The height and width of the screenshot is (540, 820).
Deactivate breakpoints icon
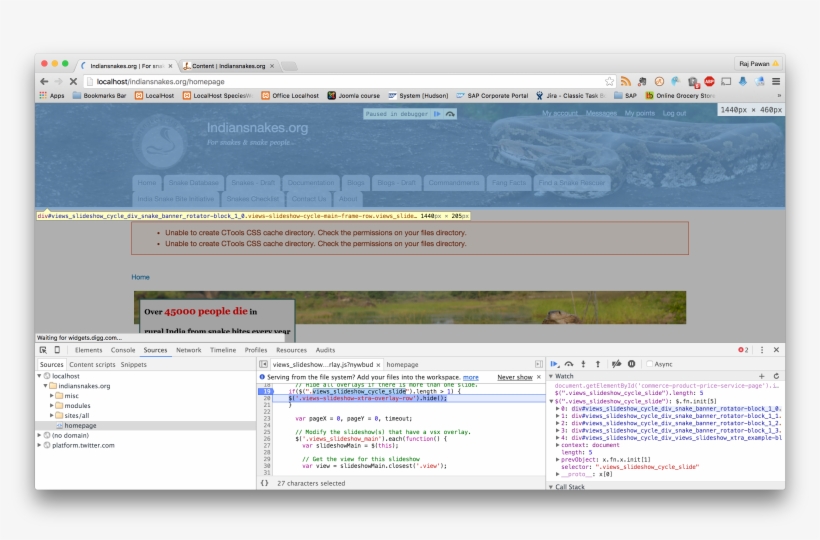coord(617,364)
